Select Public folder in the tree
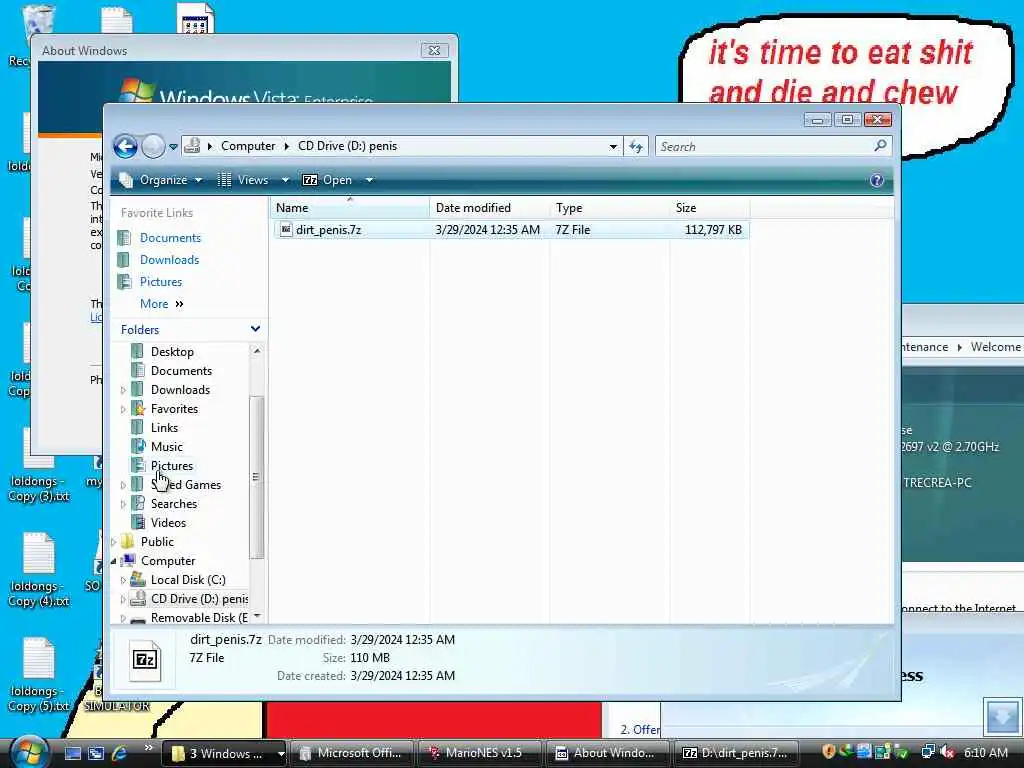The width and height of the screenshot is (1024, 768). tap(157, 541)
